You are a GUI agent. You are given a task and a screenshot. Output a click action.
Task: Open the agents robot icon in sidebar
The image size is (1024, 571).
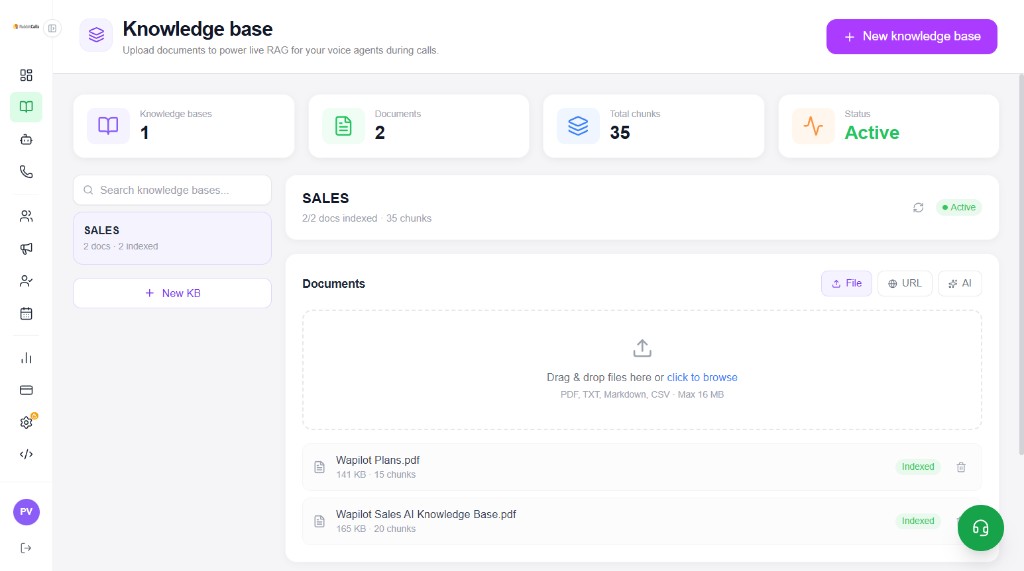[x=26, y=139]
